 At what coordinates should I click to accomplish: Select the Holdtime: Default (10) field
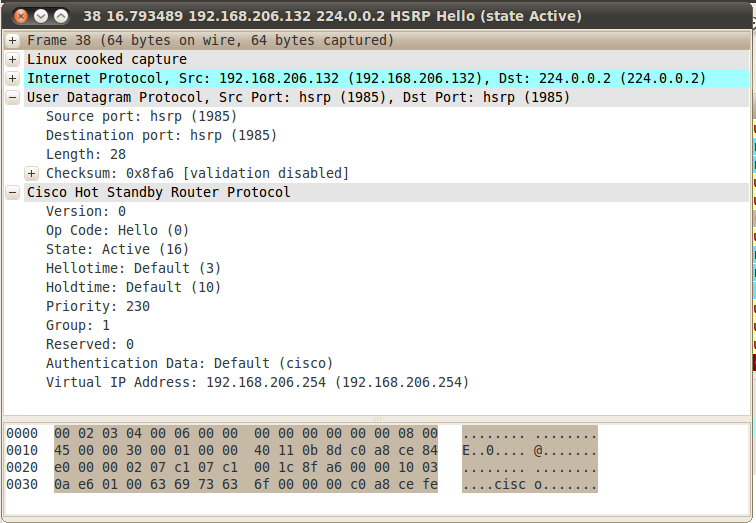(x=133, y=287)
